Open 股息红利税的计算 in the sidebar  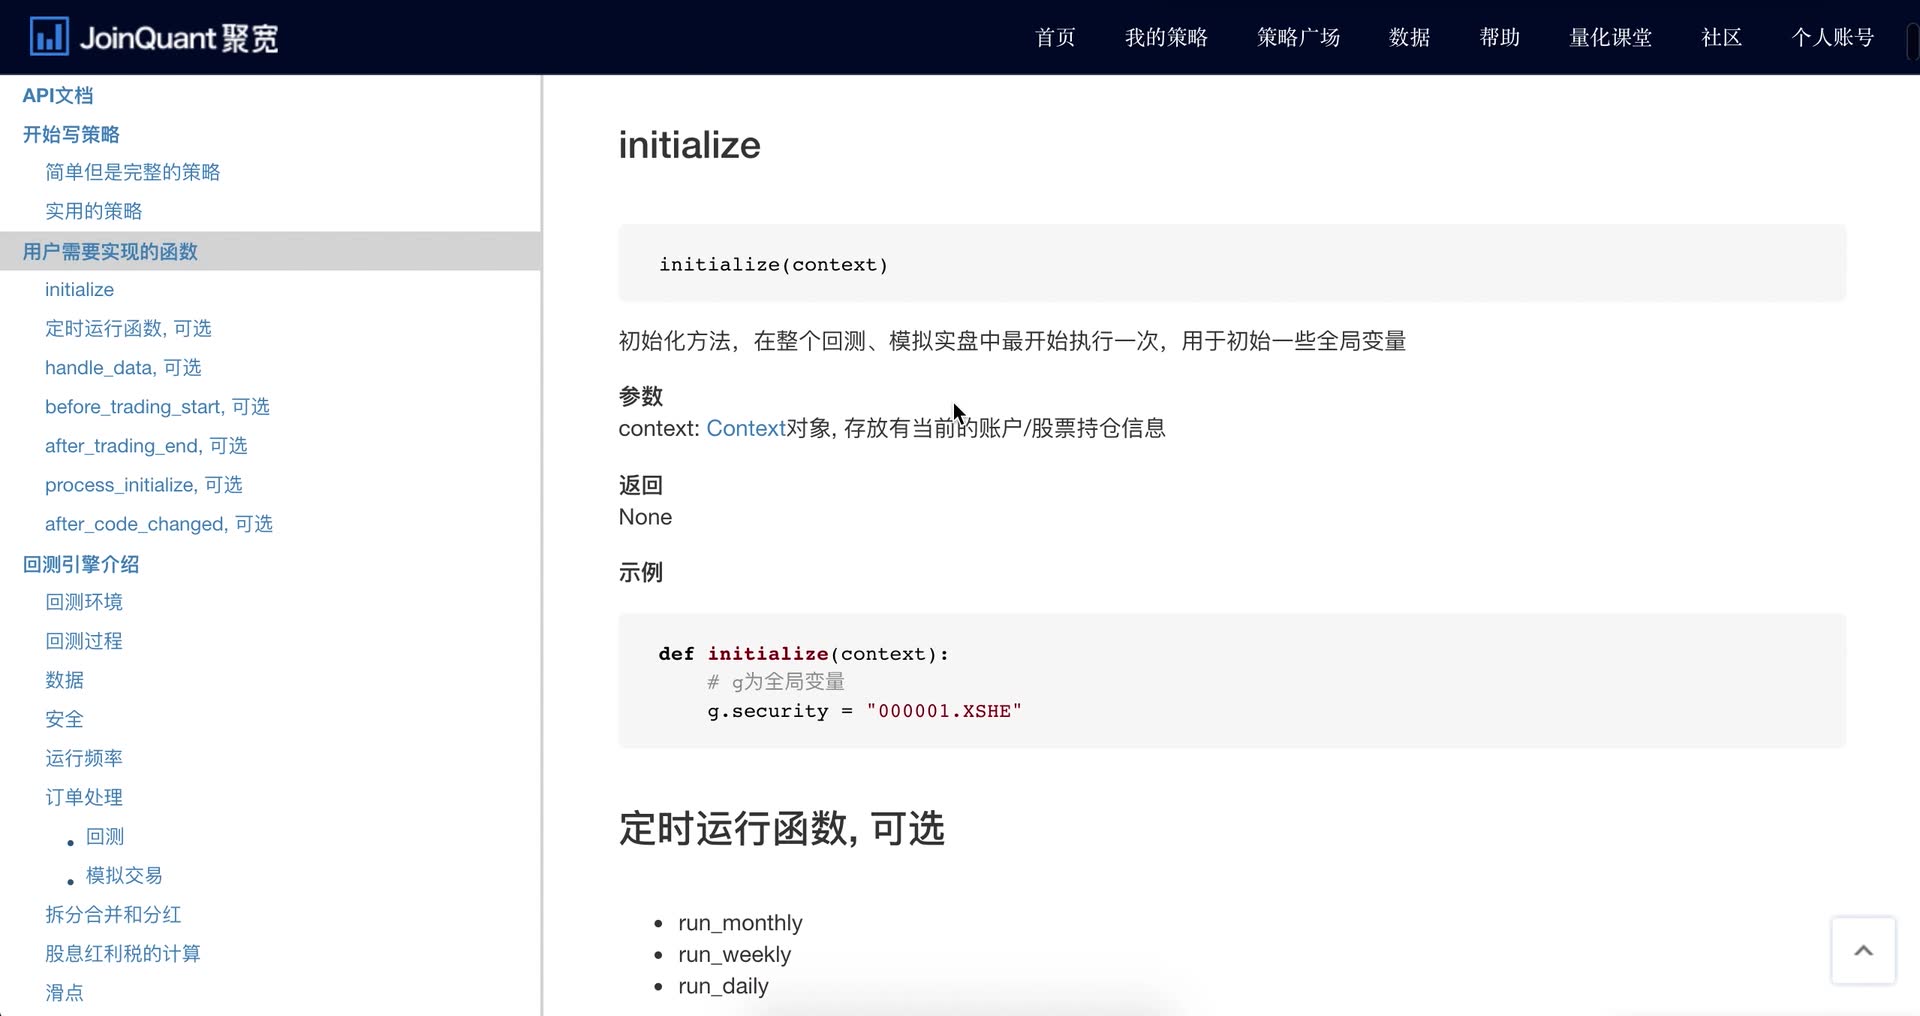click(x=123, y=953)
